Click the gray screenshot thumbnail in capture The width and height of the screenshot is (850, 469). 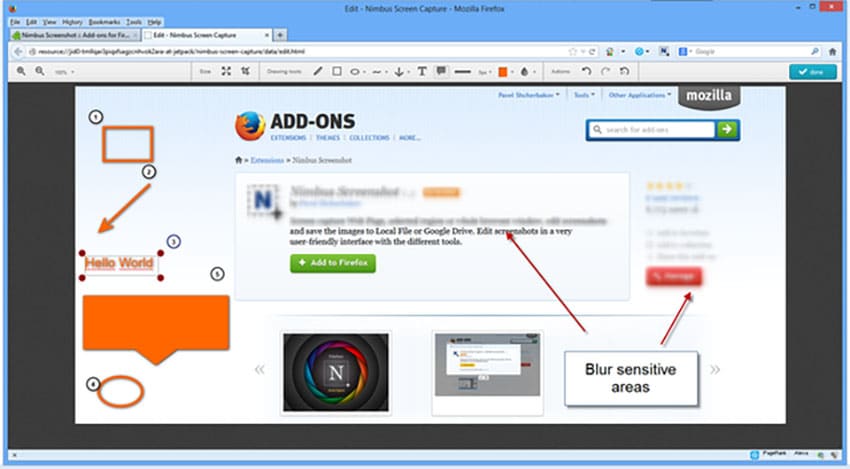(487, 364)
